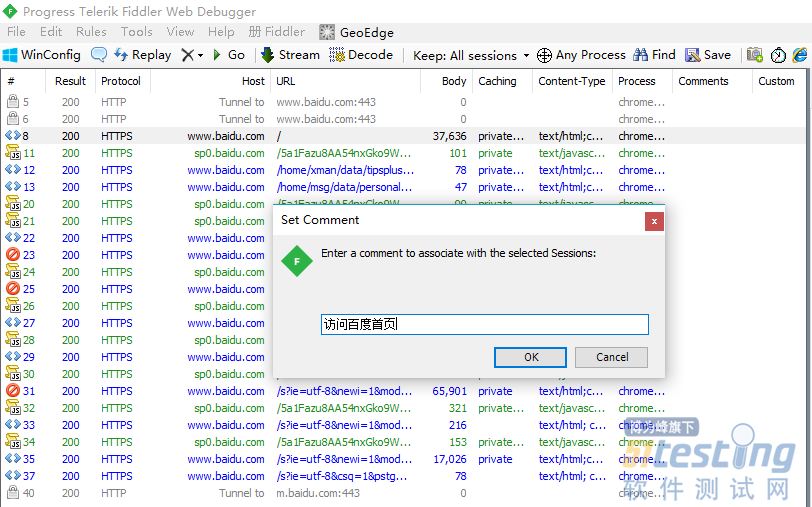Screen dimensions: 812x507
Task: Click the JS icon of session 11
Action: coord(12,153)
